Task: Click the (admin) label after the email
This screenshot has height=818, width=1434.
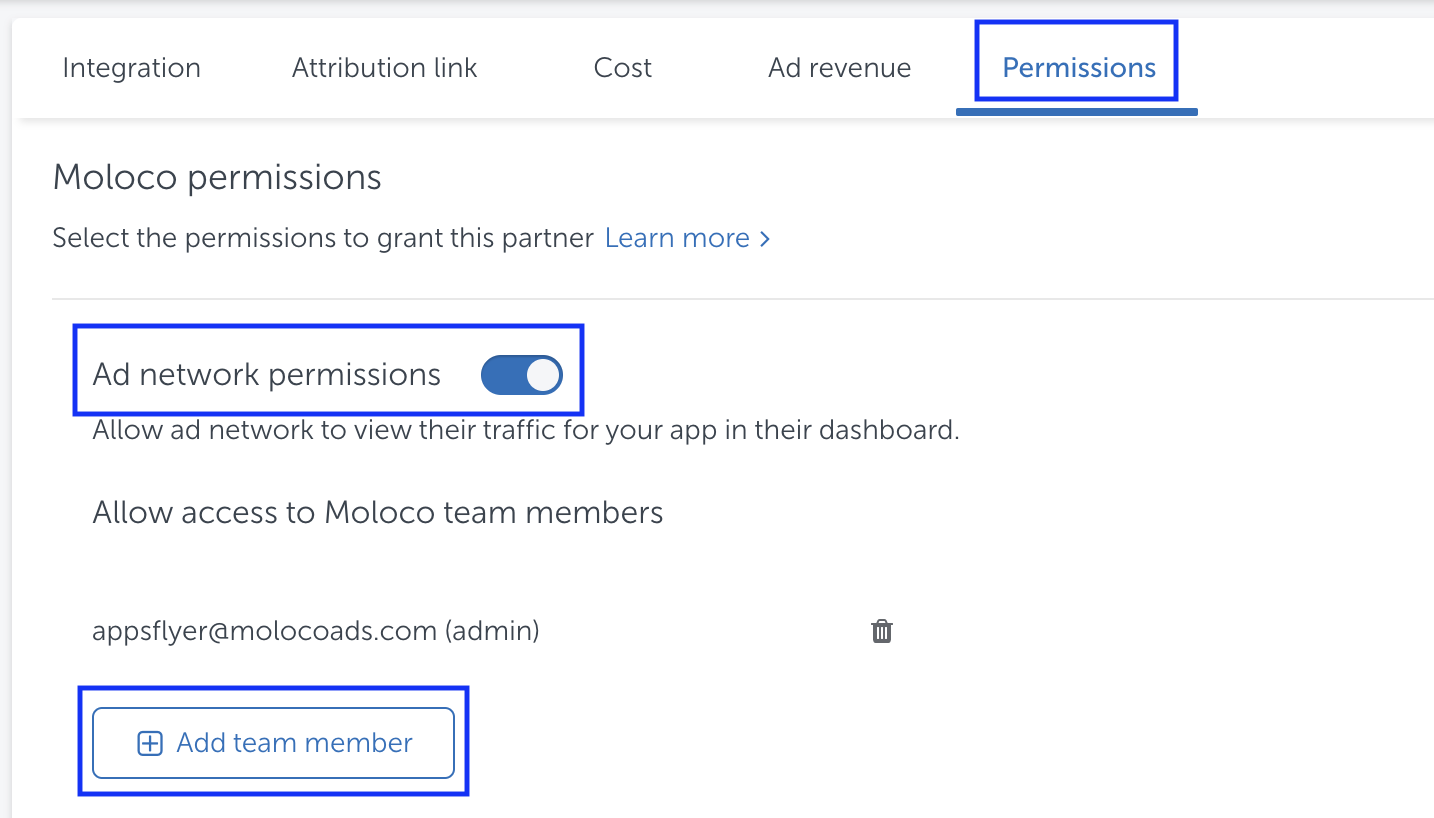Action: 492,631
